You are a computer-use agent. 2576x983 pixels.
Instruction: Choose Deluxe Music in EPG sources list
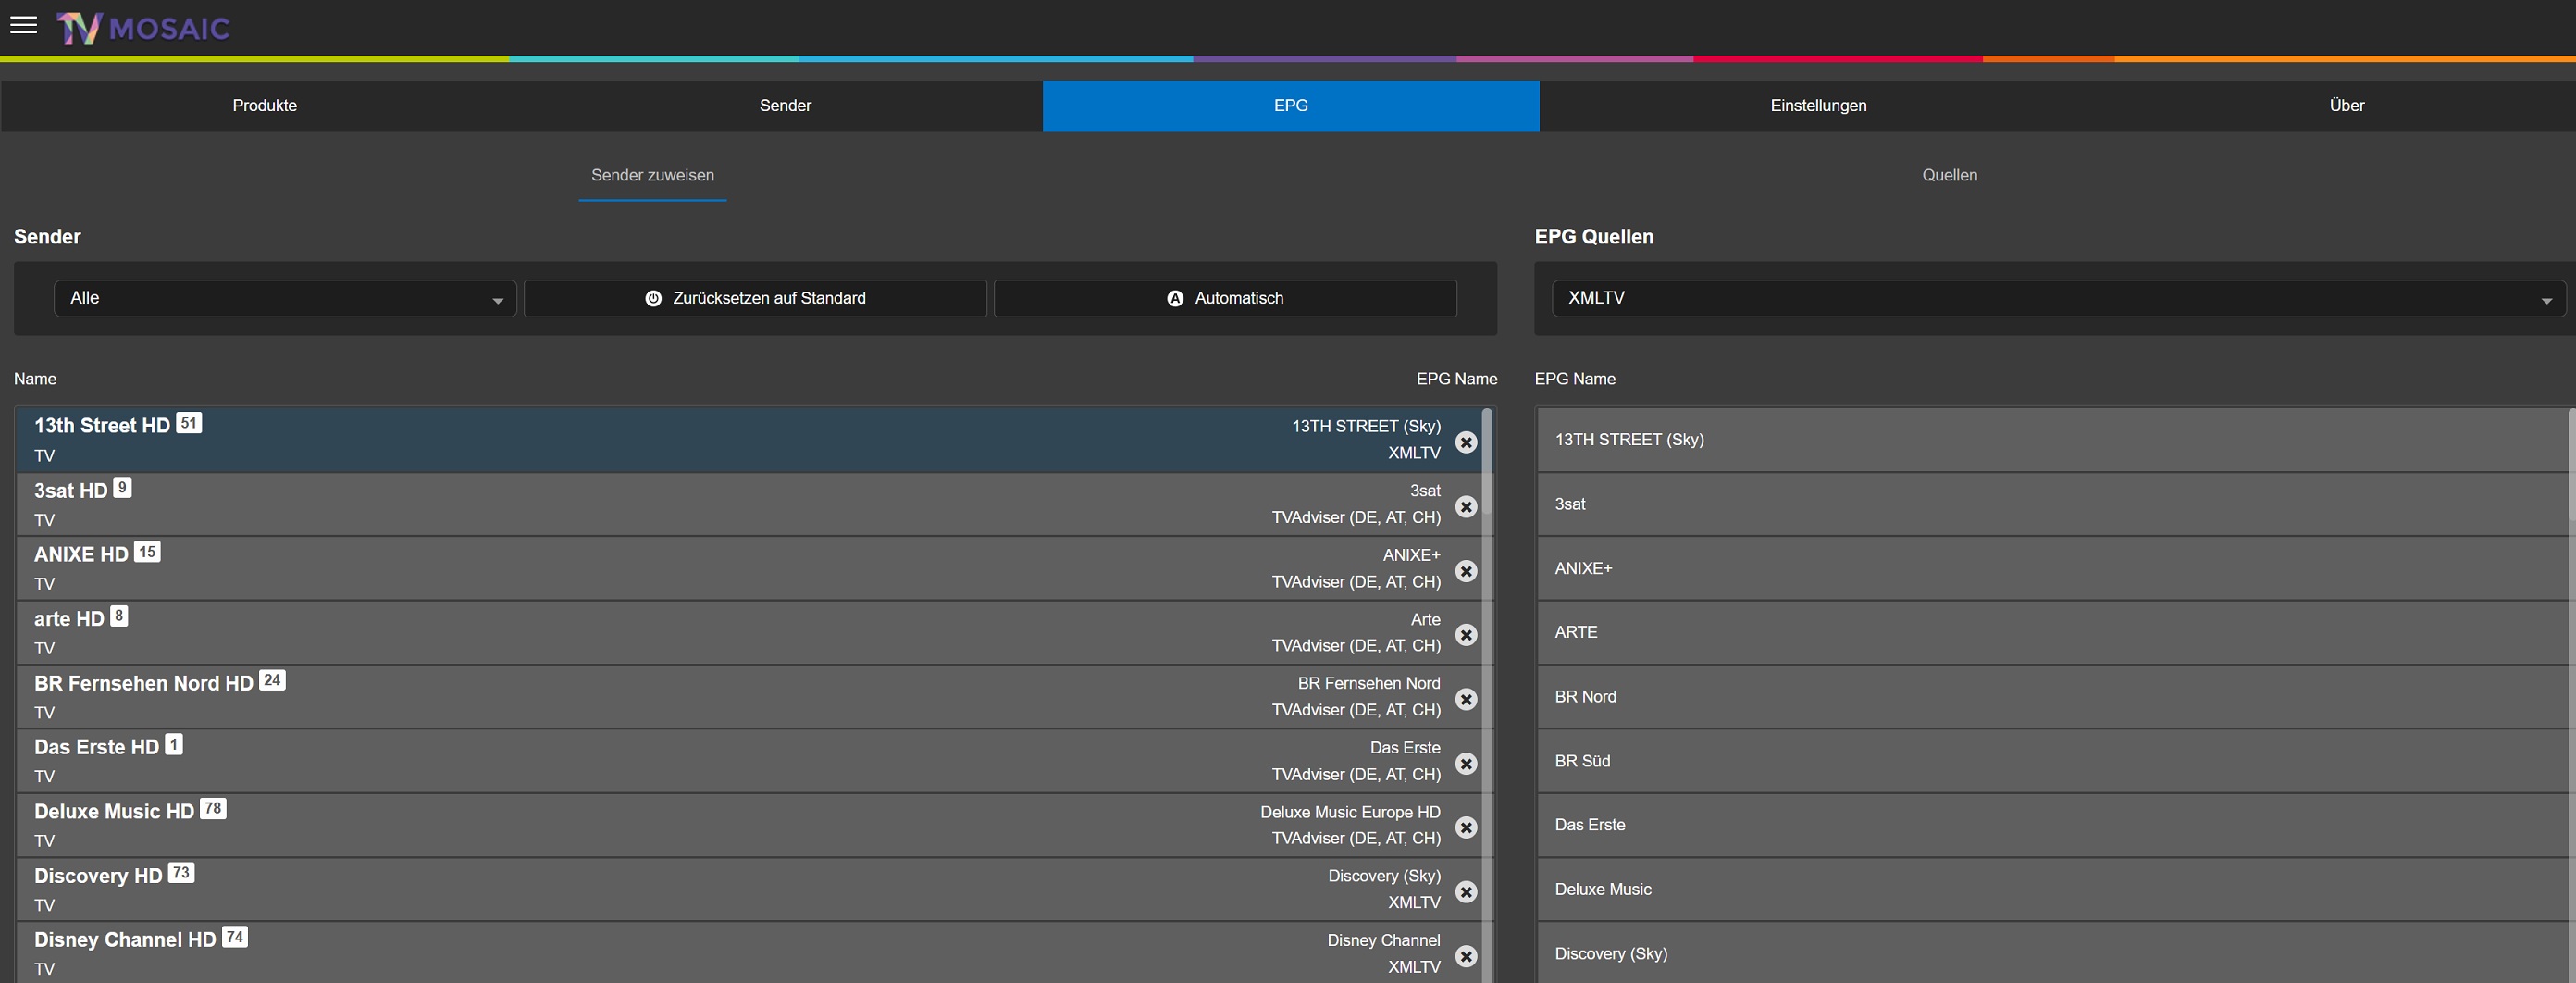(x=2052, y=889)
